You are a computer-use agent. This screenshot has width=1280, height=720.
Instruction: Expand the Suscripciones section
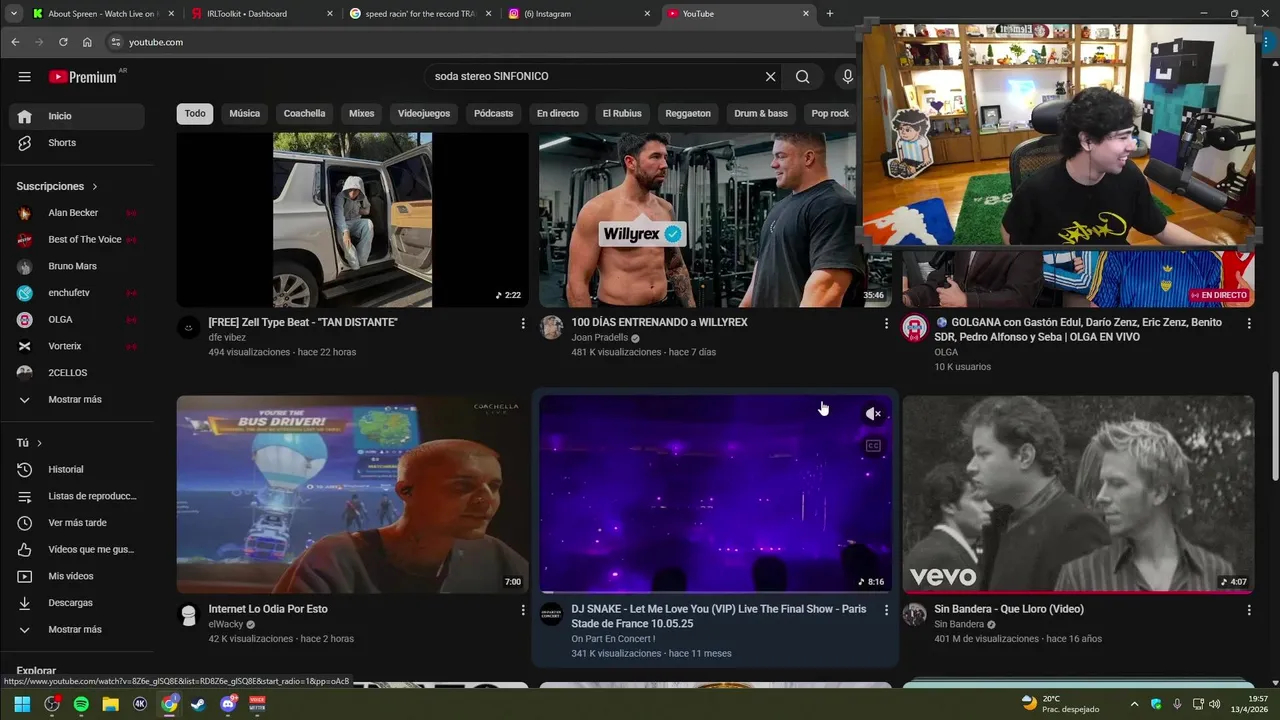tap(57, 186)
